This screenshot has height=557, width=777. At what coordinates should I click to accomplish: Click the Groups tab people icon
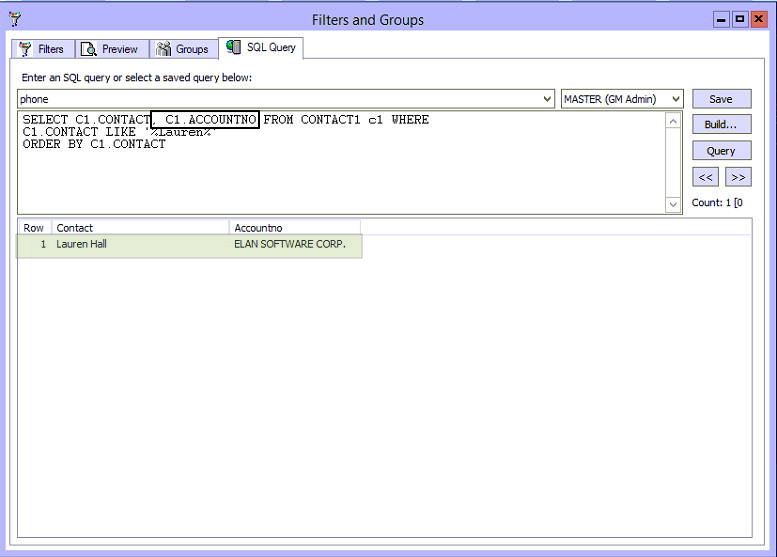tap(164, 49)
